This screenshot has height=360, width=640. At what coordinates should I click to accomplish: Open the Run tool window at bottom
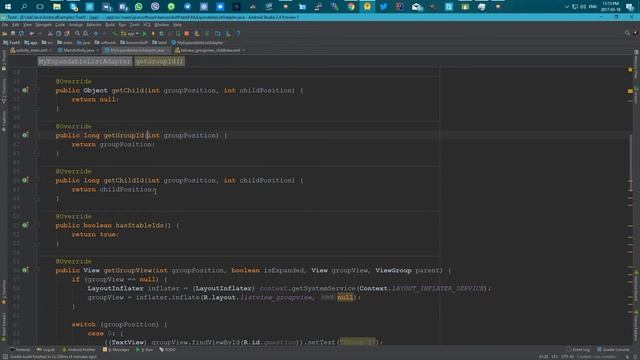click(x=144, y=350)
